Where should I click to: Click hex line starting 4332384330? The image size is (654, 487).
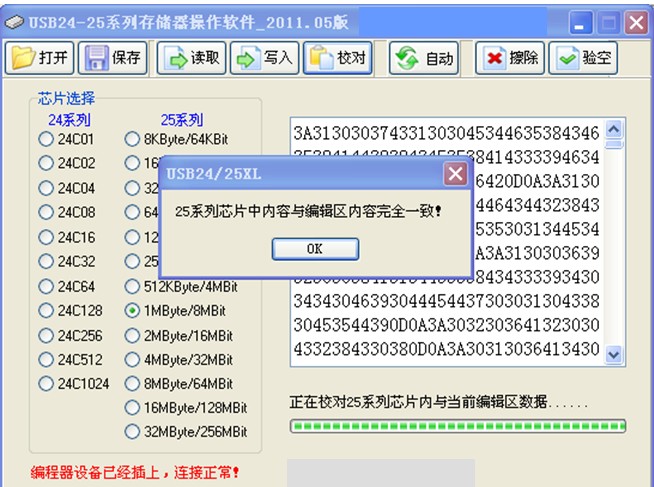[446, 349]
